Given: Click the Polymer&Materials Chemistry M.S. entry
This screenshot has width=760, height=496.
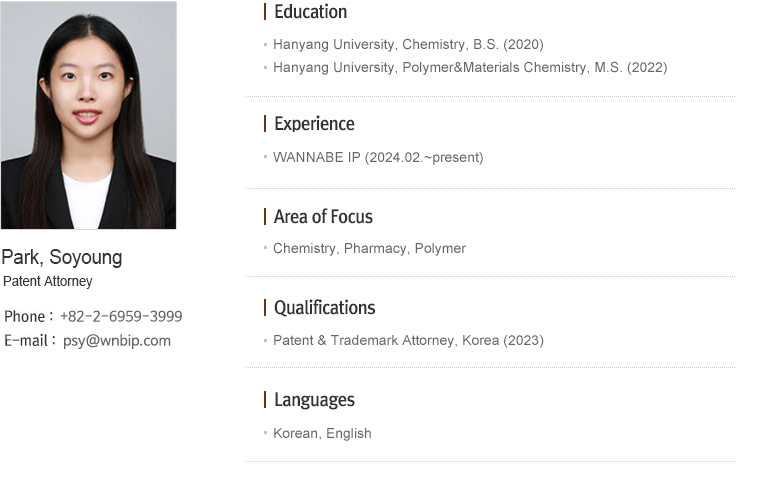Looking at the screenshot, I should [470, 67].
